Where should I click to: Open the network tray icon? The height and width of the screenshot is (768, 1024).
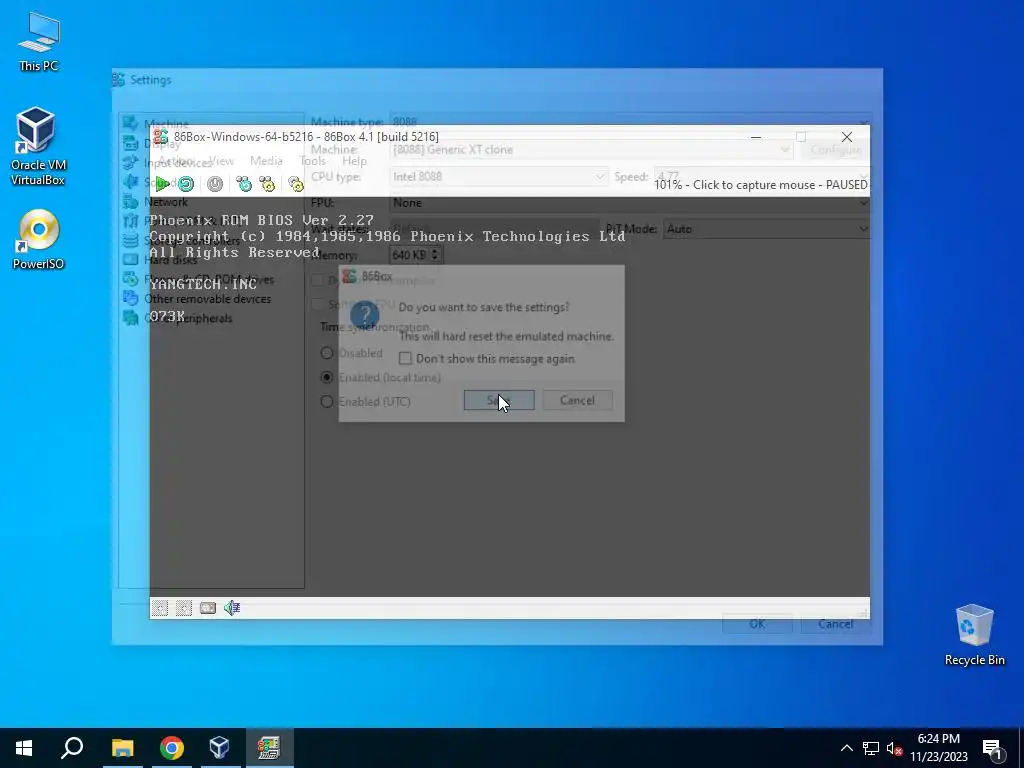(871, 748)
